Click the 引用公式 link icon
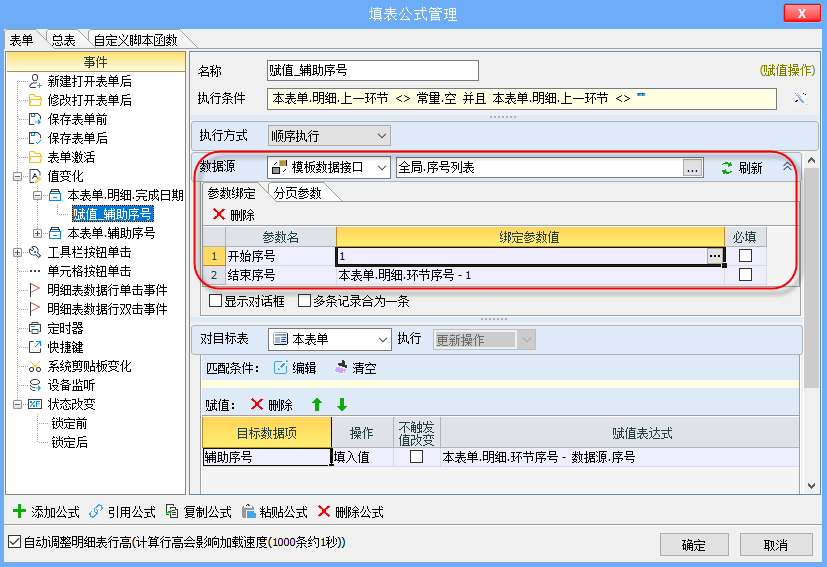 pyautogui.click(x=96, y=511)
